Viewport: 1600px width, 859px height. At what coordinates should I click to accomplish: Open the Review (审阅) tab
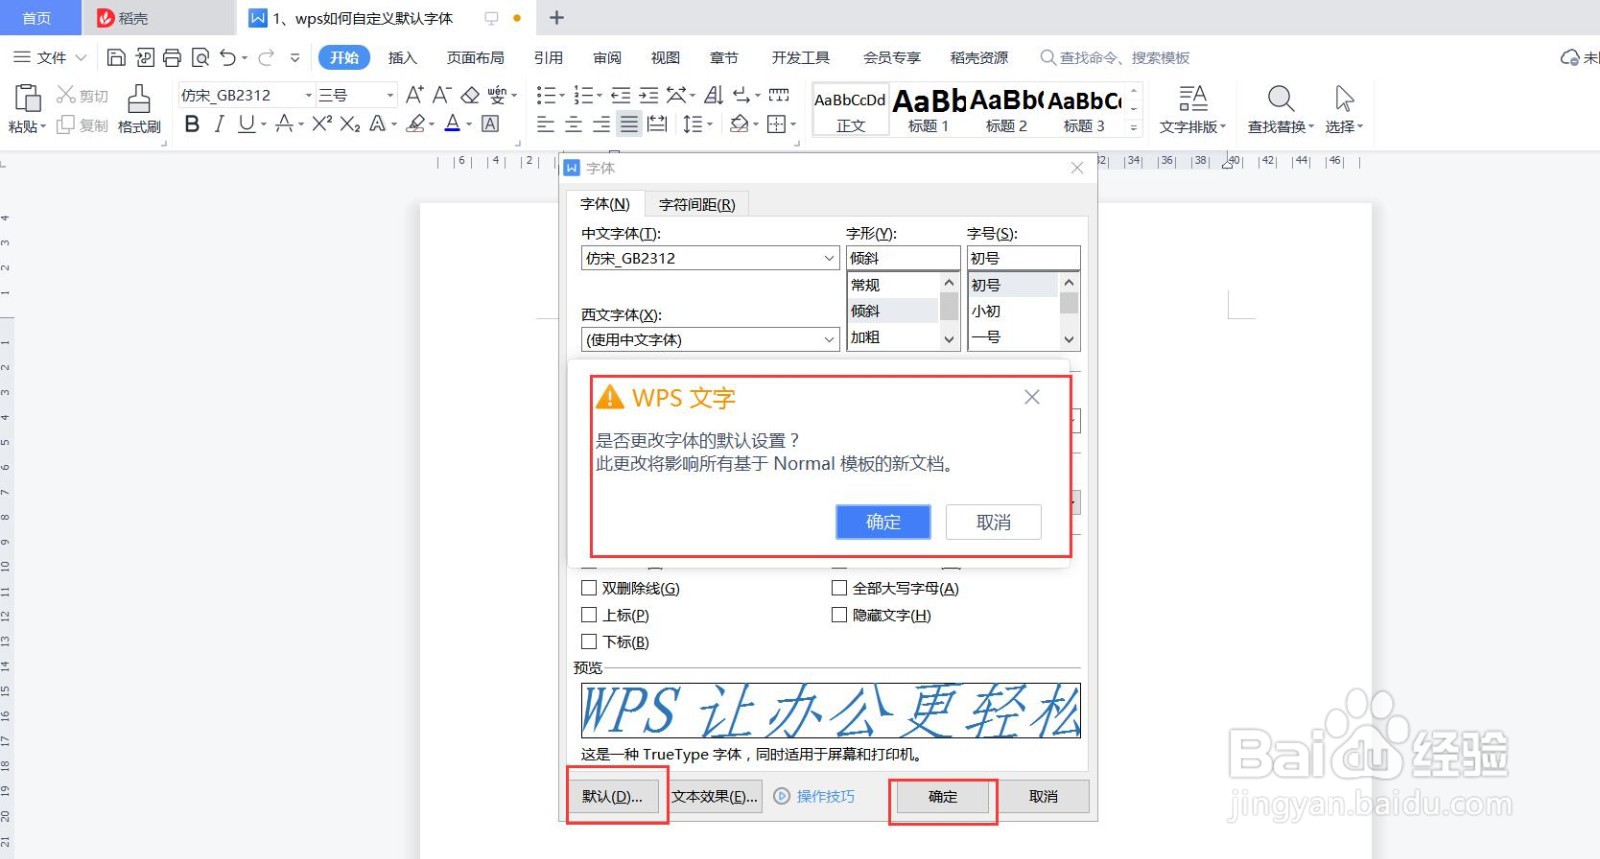click(607, 58)
